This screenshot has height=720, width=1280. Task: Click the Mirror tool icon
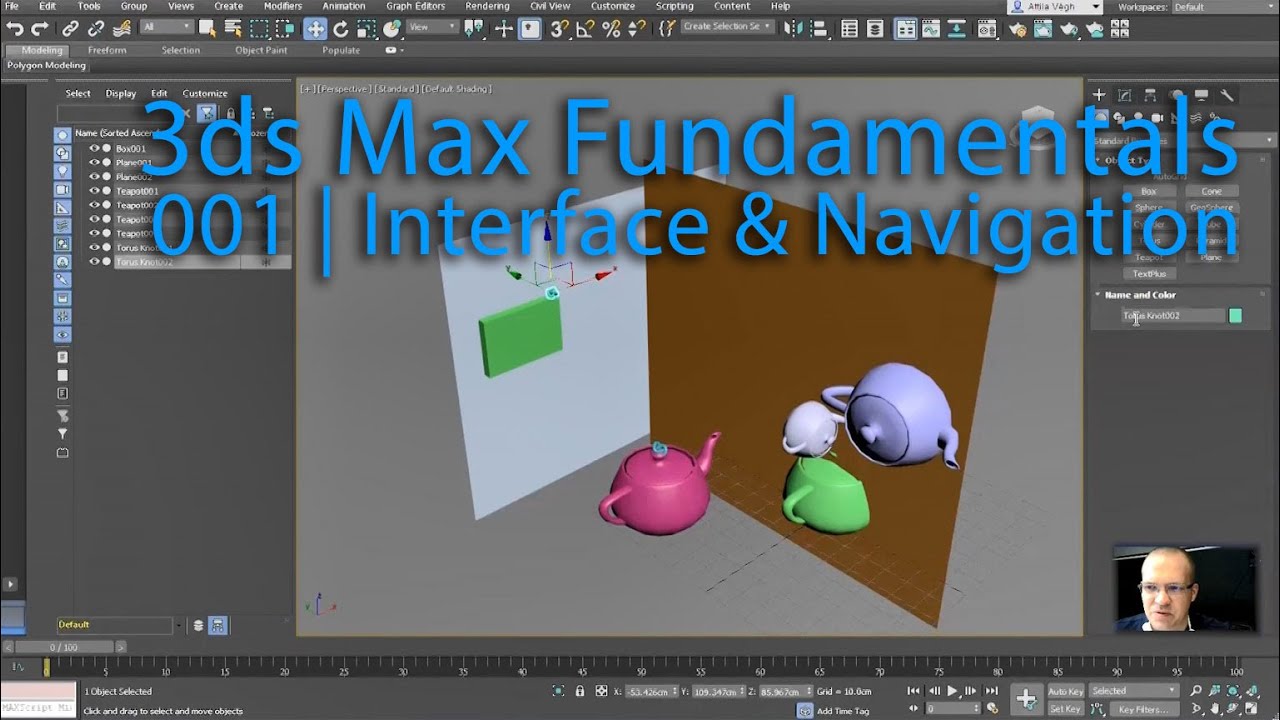tap(793, 28)
